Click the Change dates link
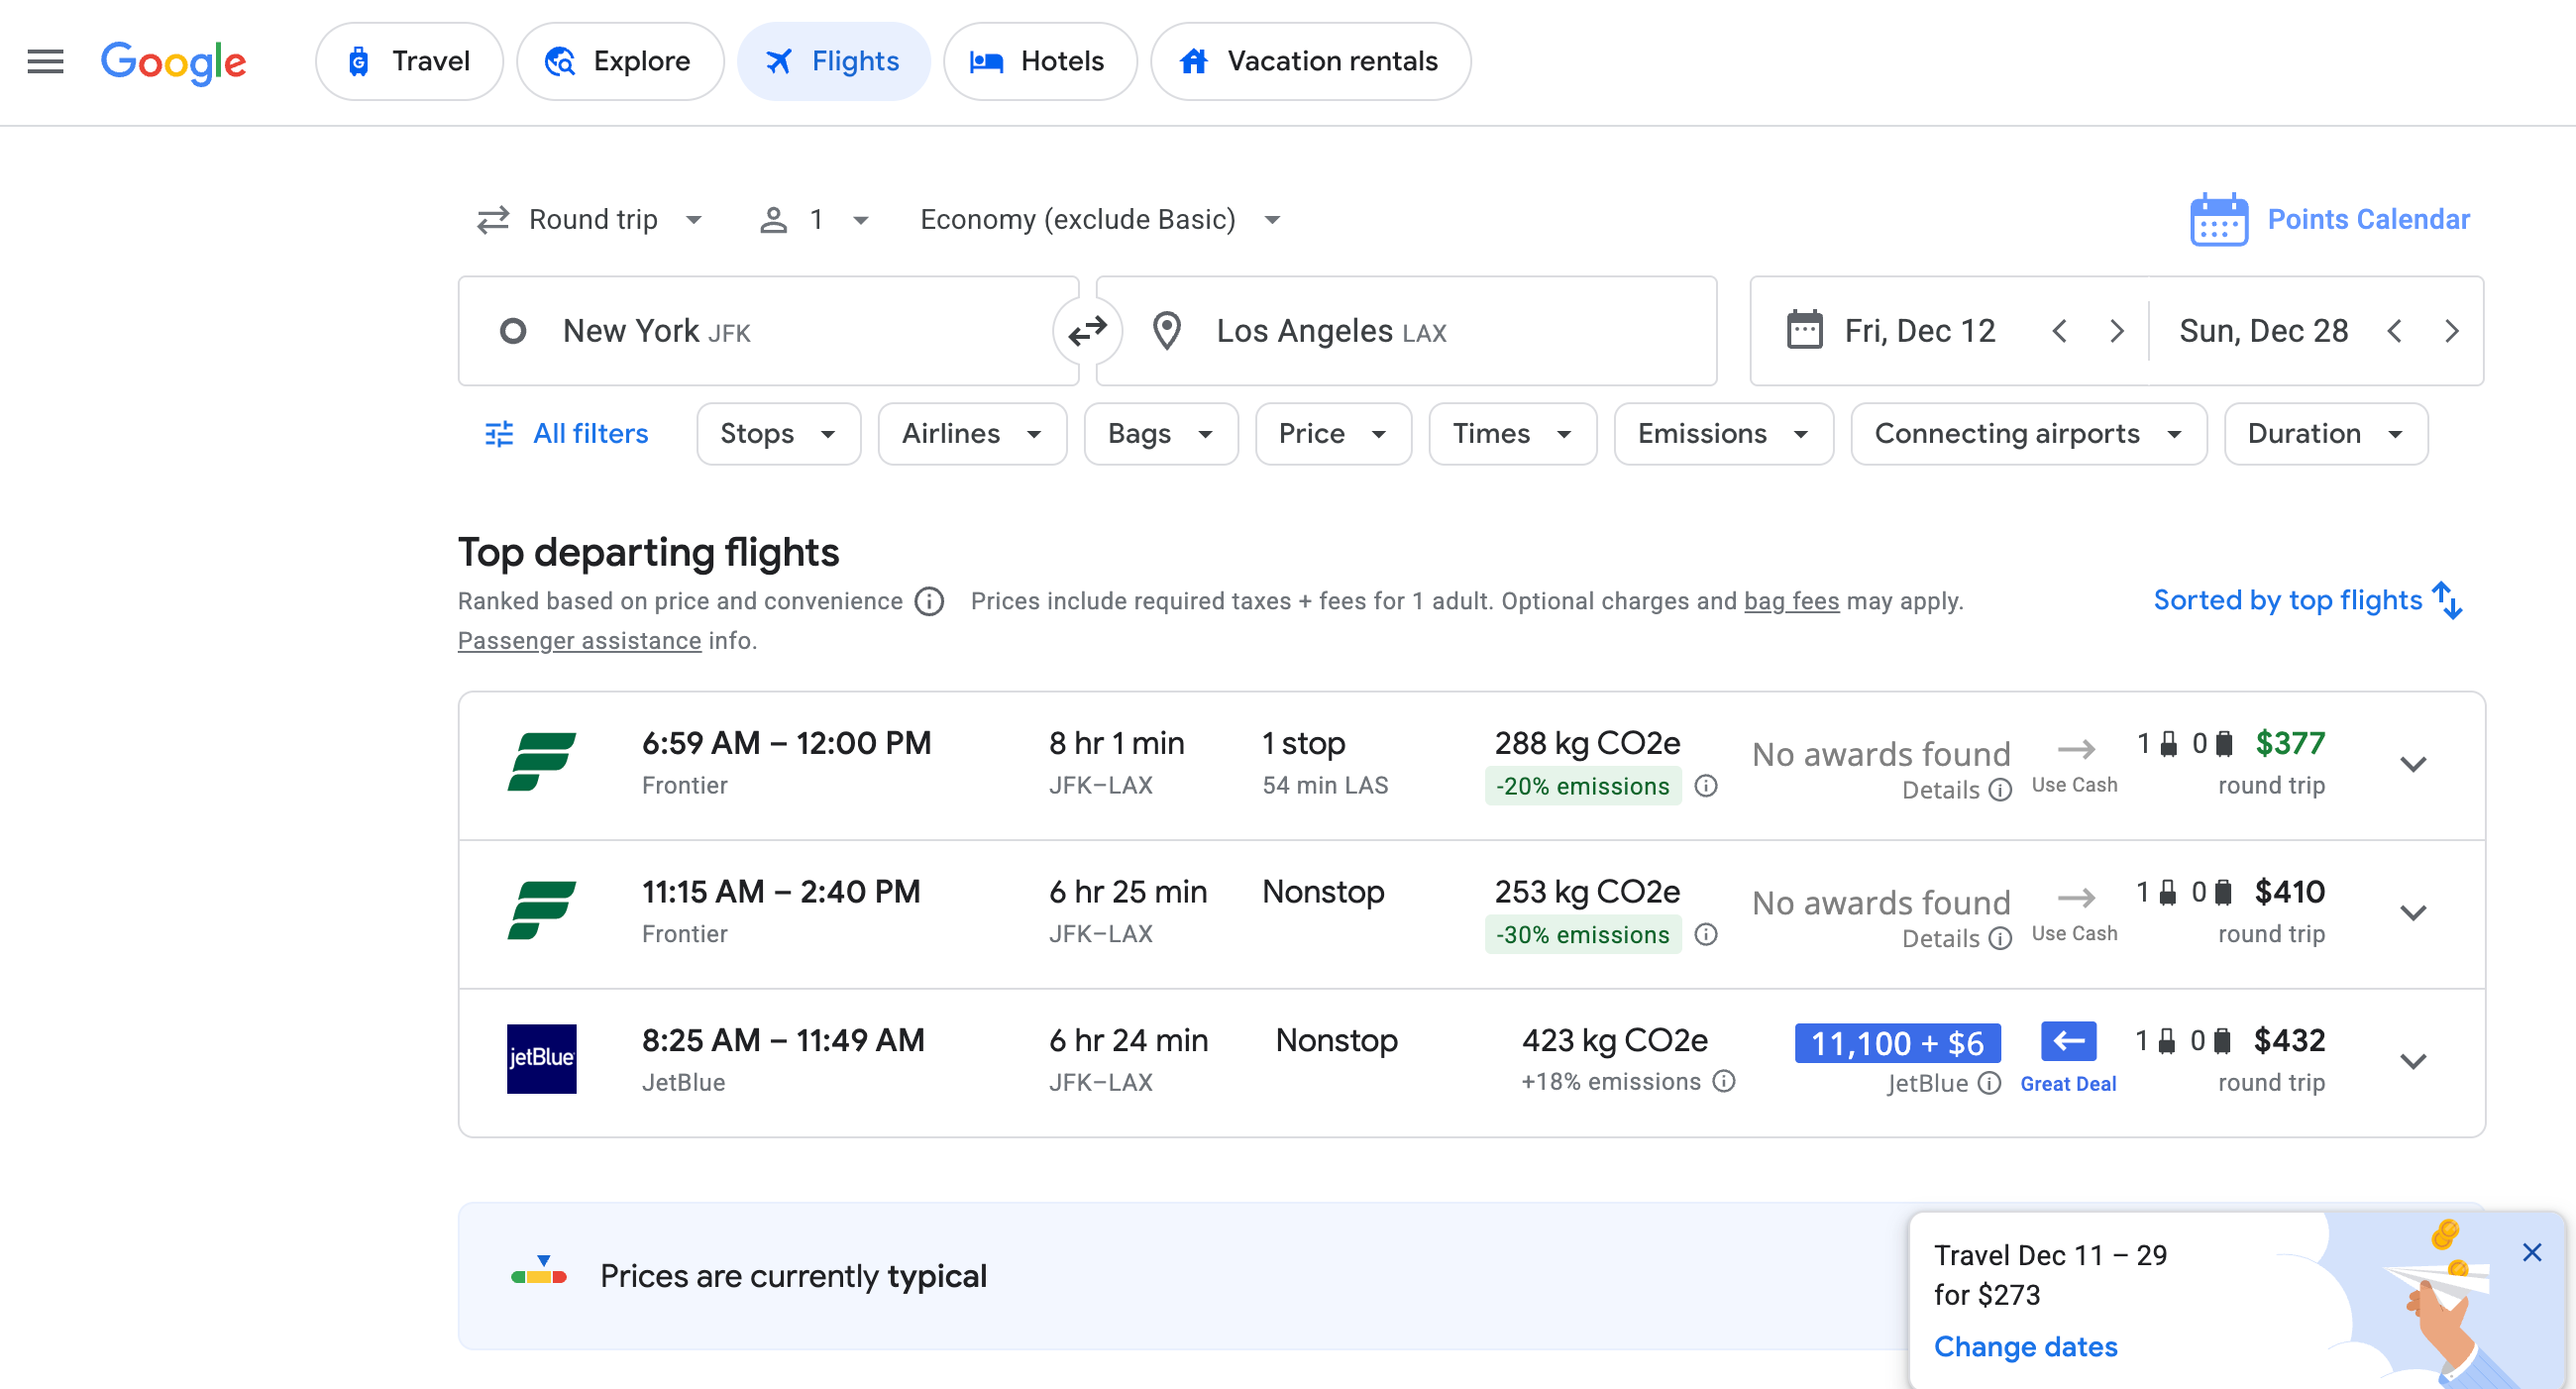This screenshot has height=1389, width=2576. (2025, 1346)
